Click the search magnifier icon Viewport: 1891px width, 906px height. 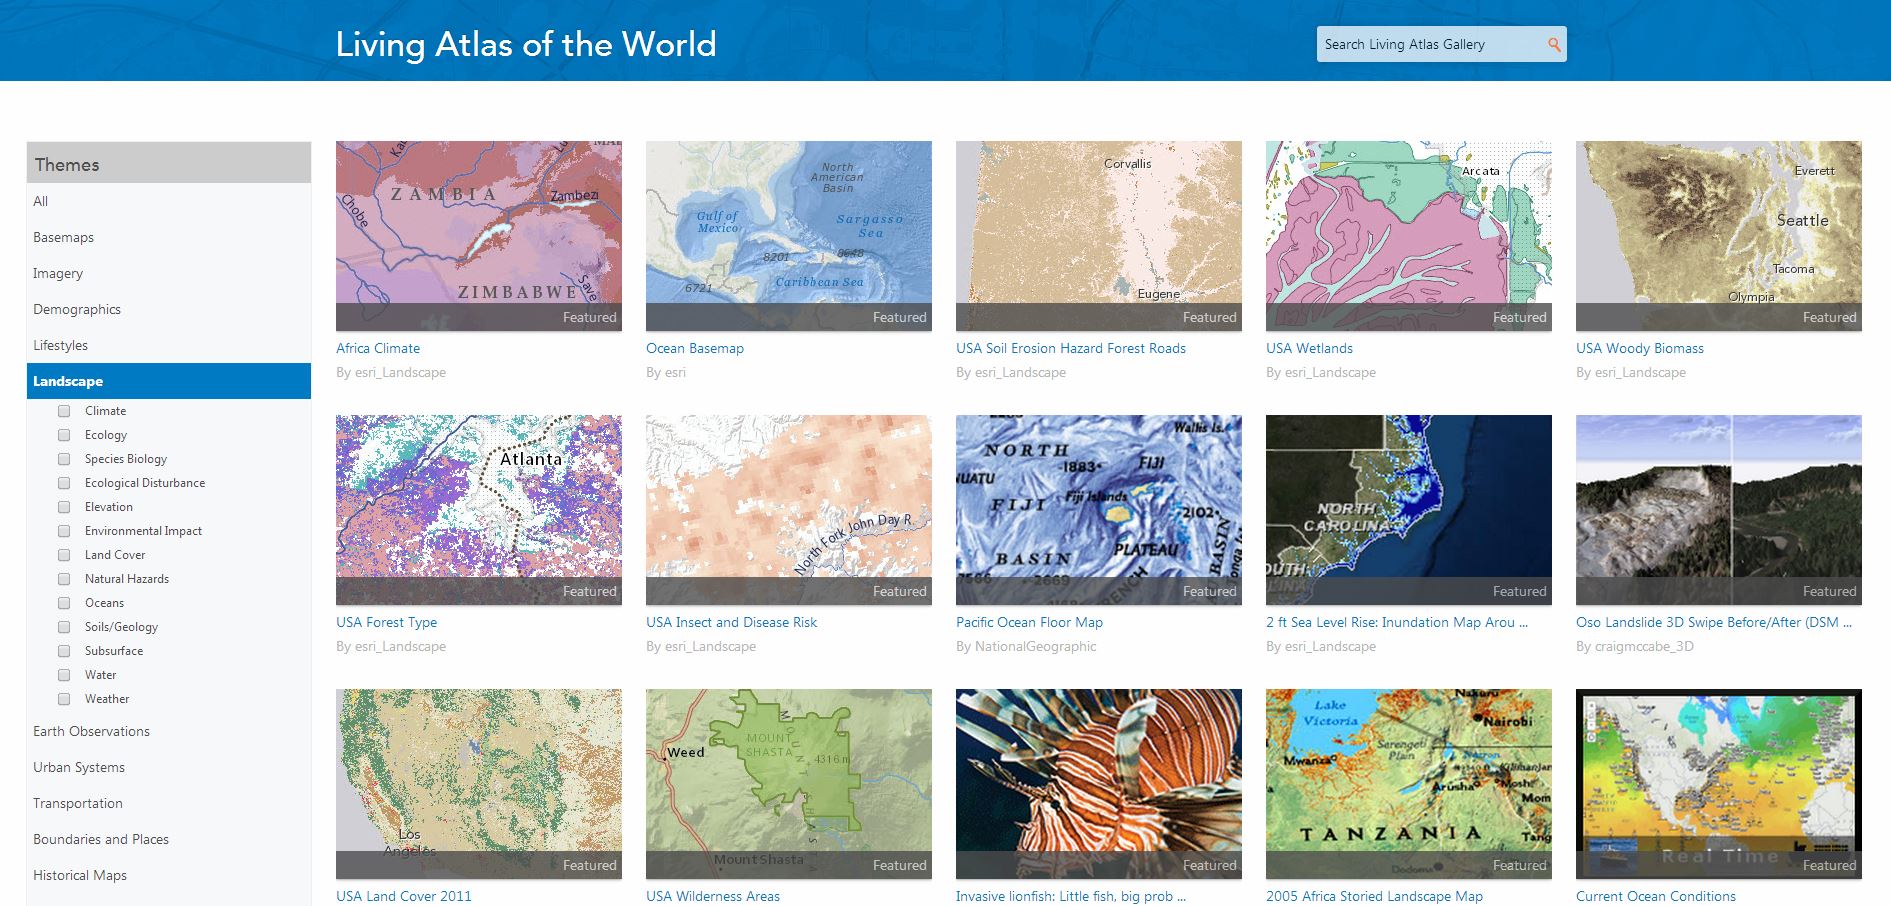[1553, 44]
